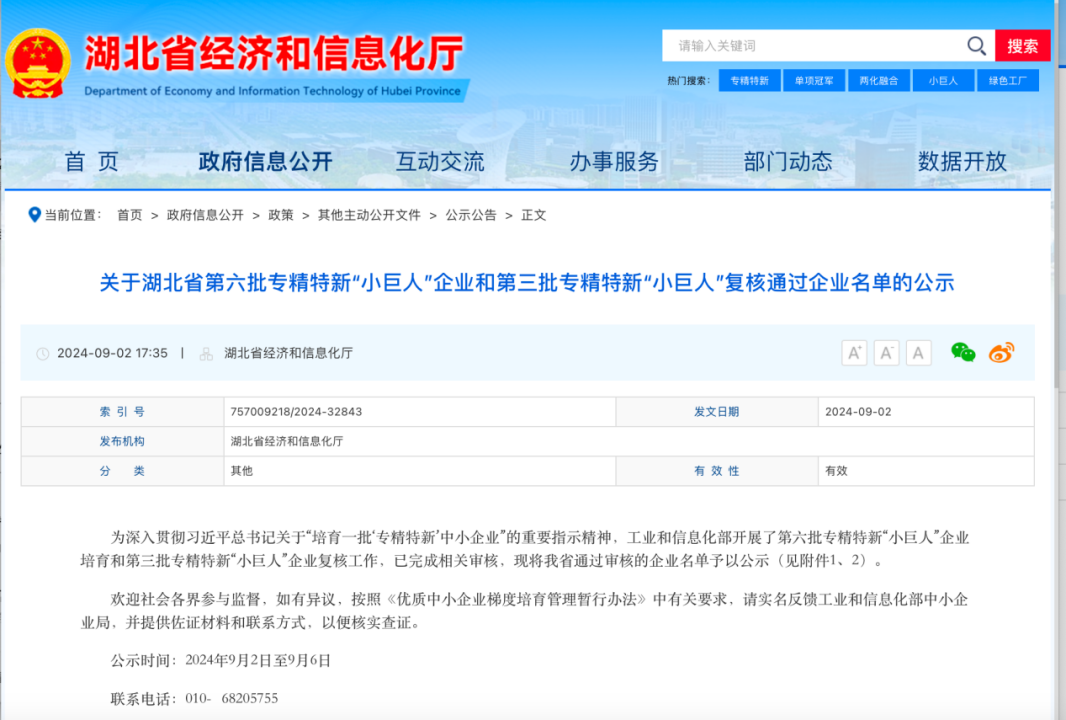This screenshot has width=1066, height=720.
Task: Switch to the 数据开放 section
Action: point(963,160)
